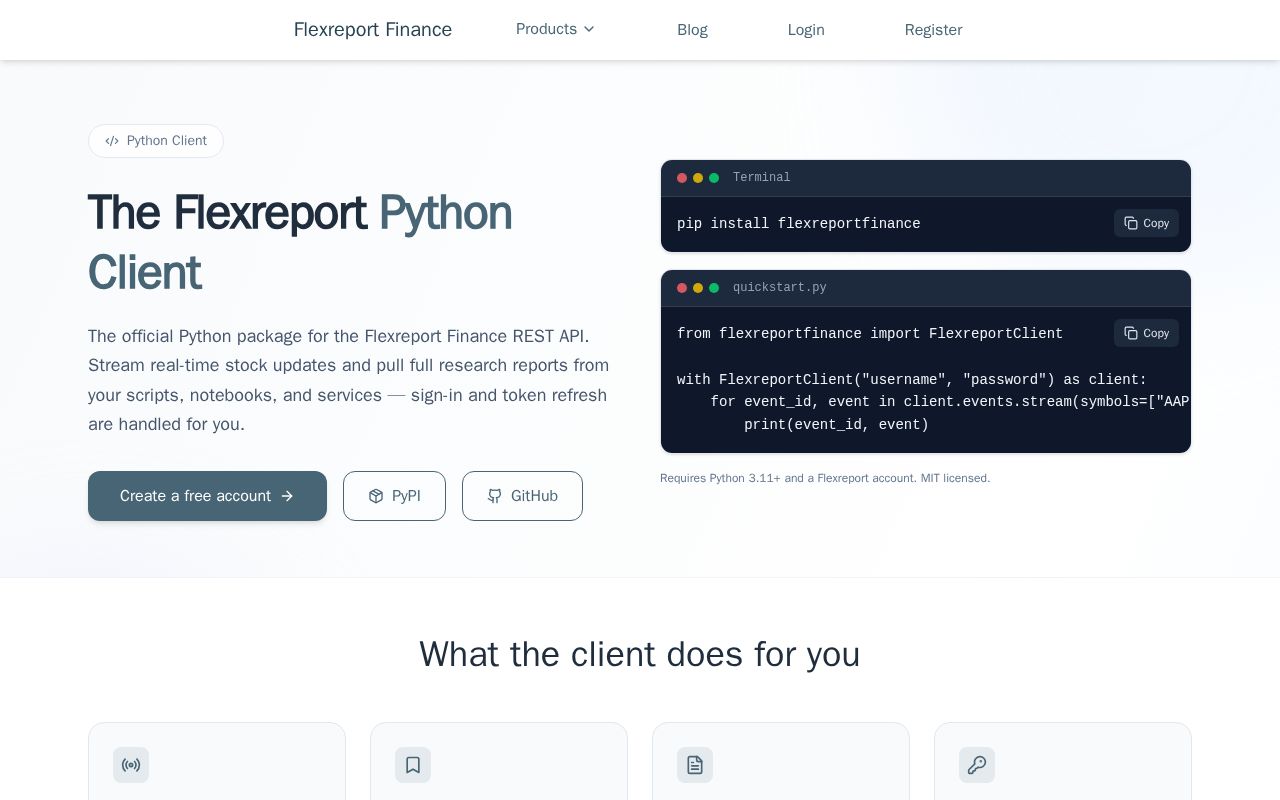Click the key icon in fourth card
Viewport: 1280px width, 800px height.
tap(977, 765)
